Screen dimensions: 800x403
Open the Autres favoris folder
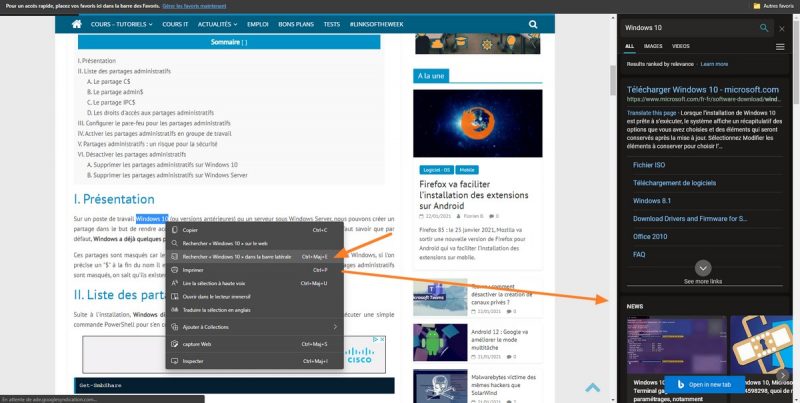774,6
